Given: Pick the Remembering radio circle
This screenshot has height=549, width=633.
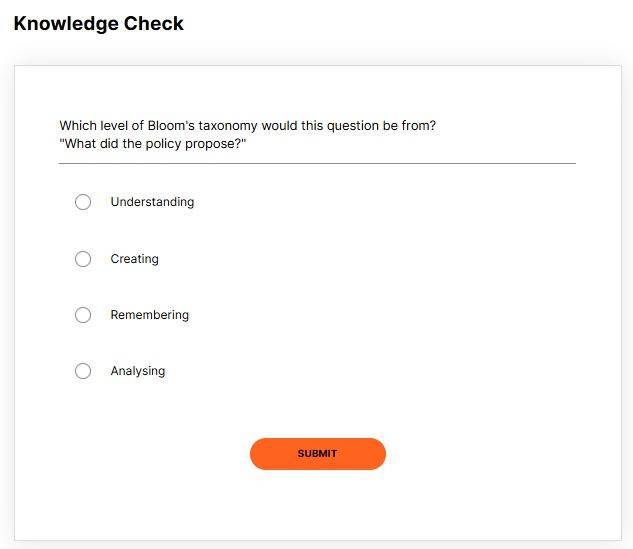Looking at the screenshot, I should (83, 315).
